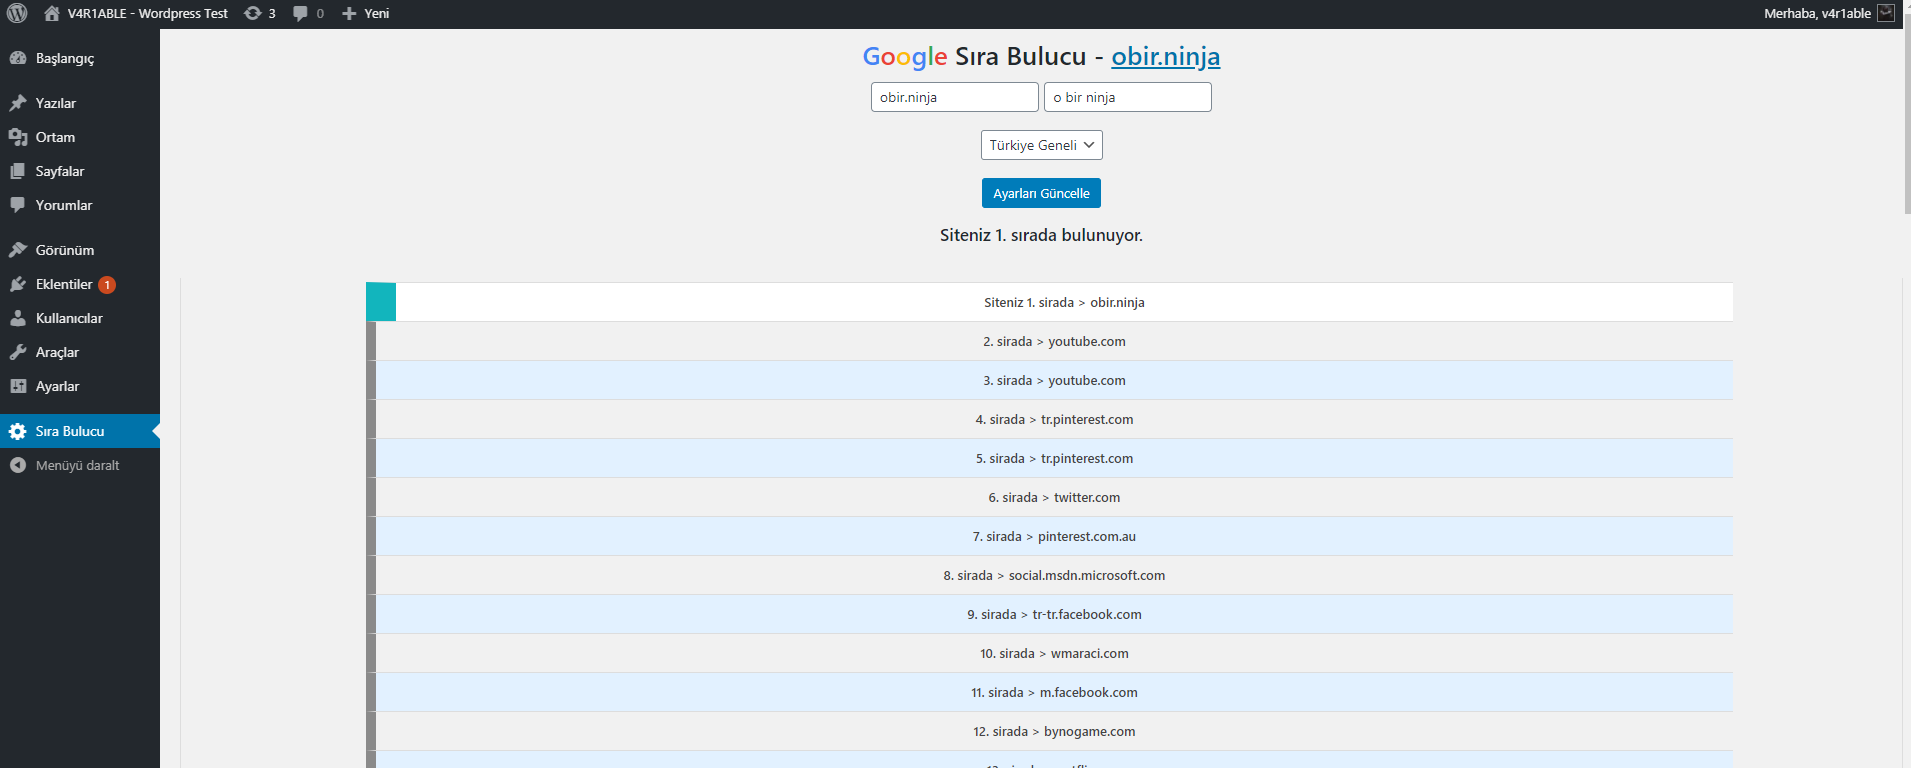Click the Kullanıcılar person icon

tap(18, 318)
